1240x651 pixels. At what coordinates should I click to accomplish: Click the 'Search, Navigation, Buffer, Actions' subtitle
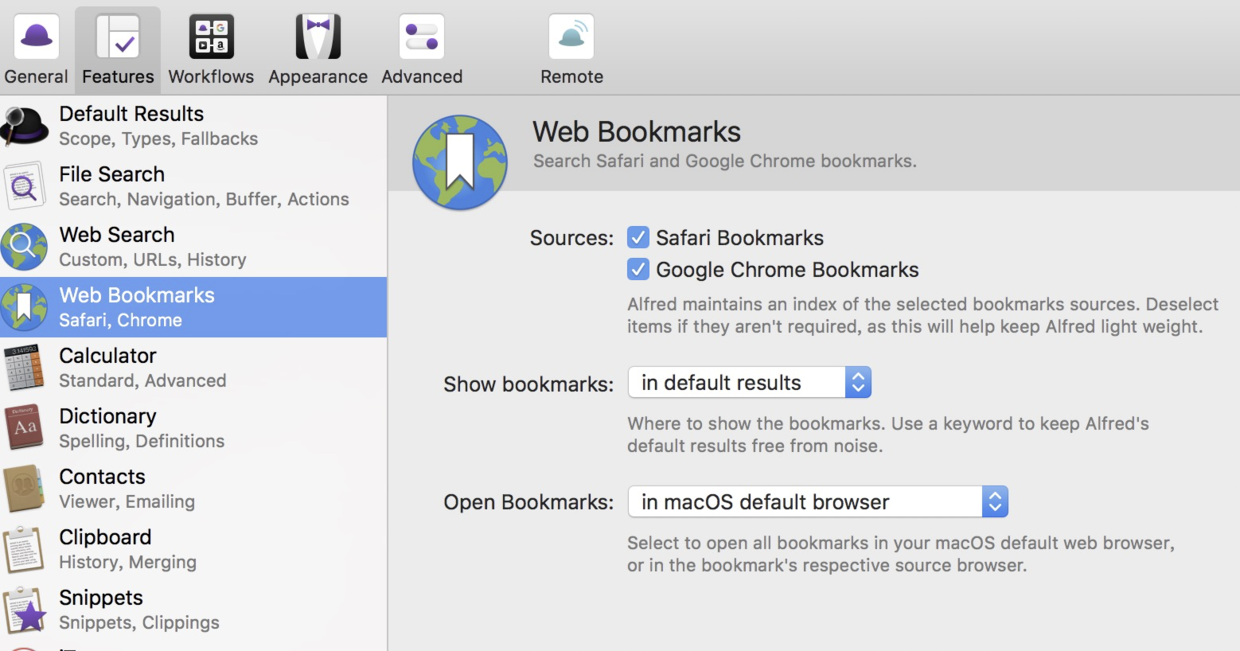[x=204, y=199]
